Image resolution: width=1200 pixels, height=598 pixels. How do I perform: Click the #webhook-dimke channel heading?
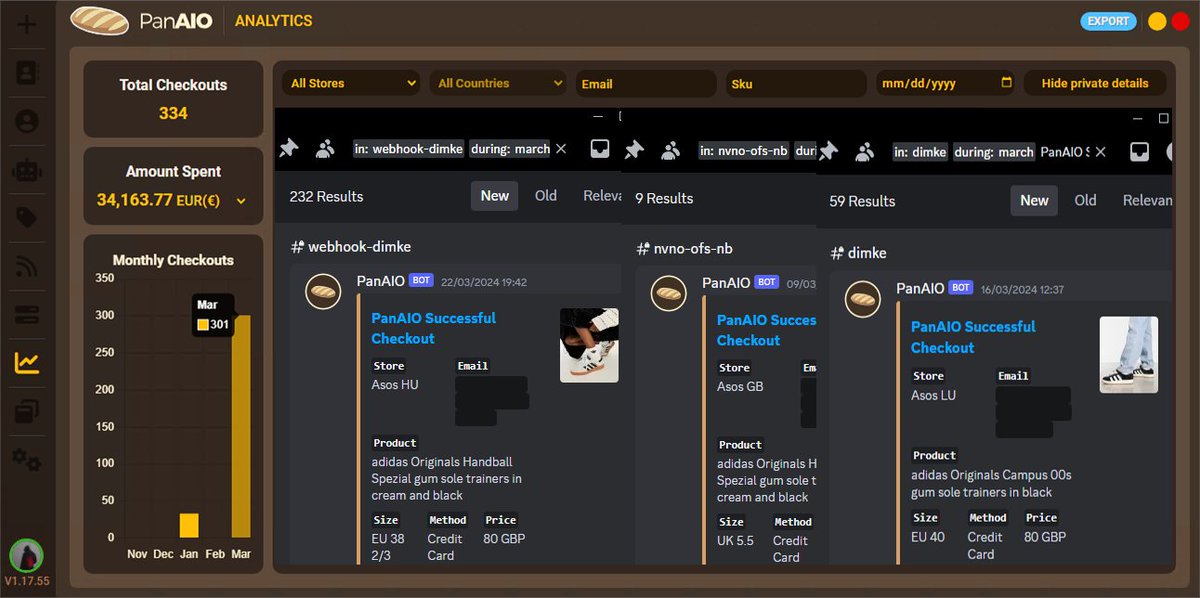click(351, 246)
